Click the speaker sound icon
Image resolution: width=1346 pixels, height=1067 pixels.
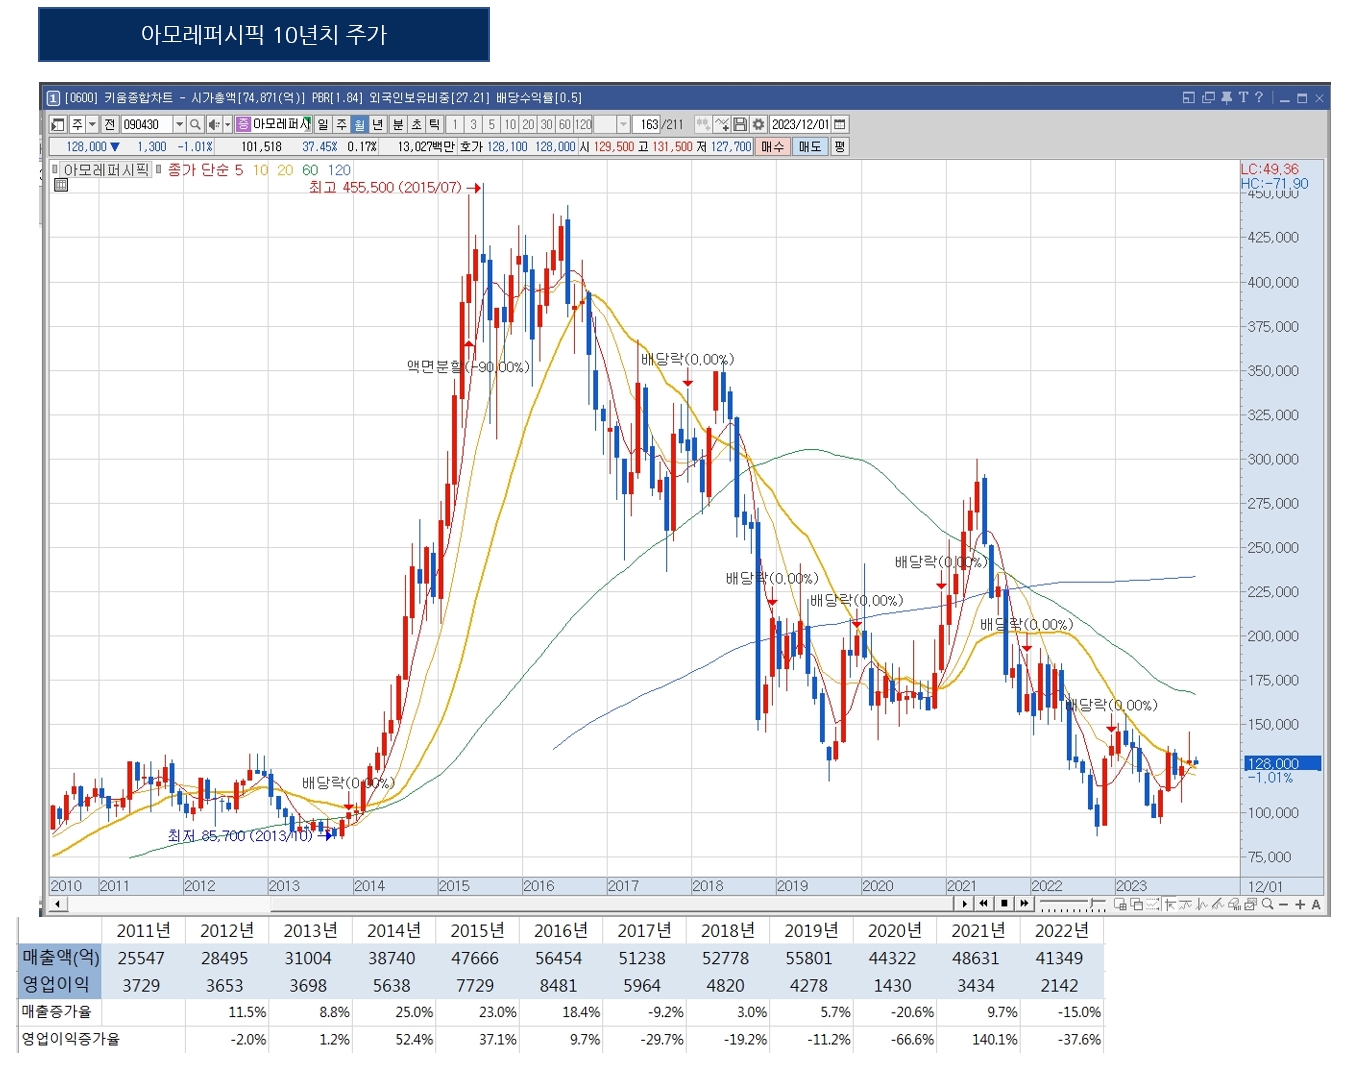pyautogui.click(x=214, y=124)
